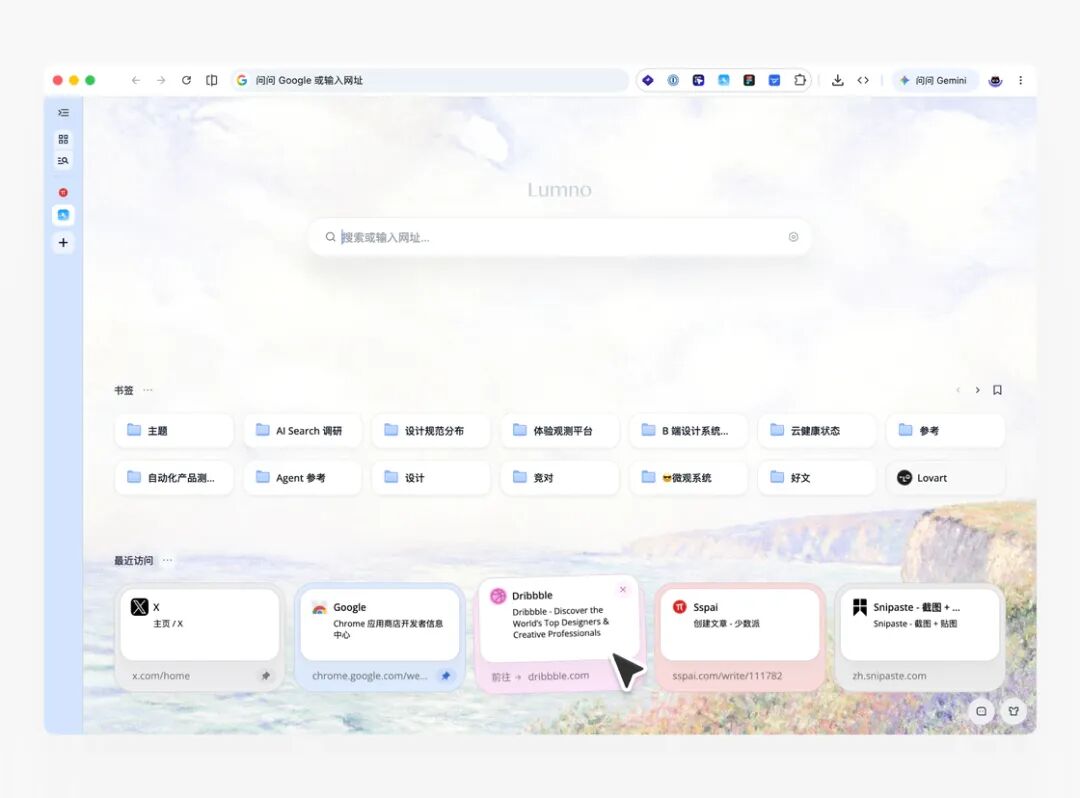Image resolution: width=1080 pixels, height=798 pixels.
Task: Toggle the pin on the Google card
Action: pyautogui.click(x=446, y=675)
